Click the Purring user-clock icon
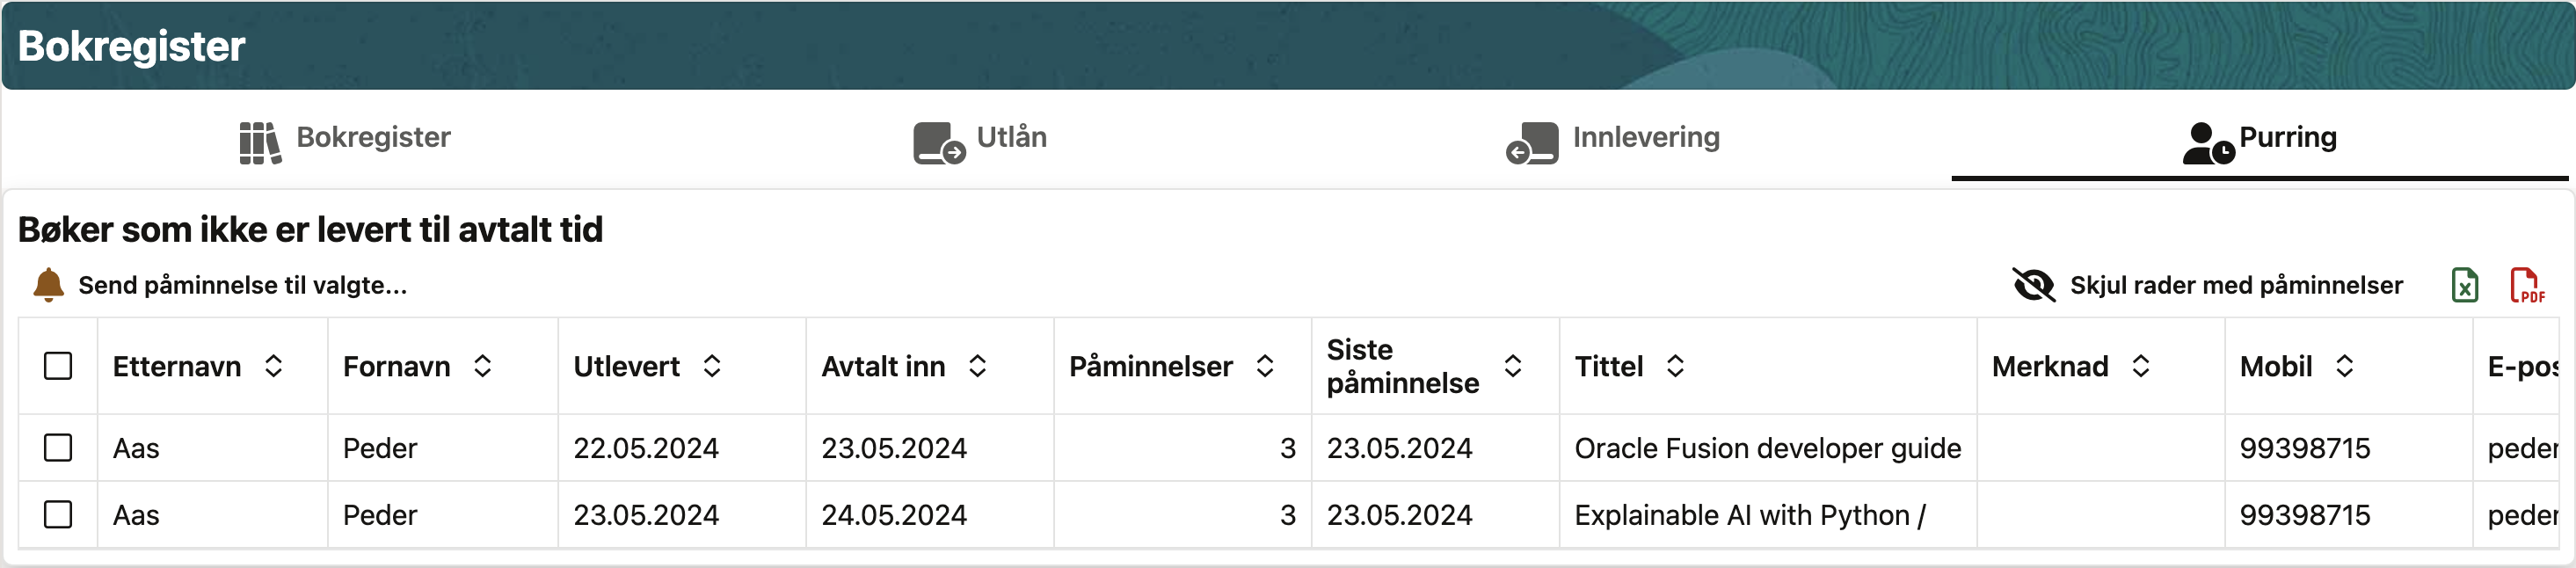Viewport: 2576px width, 568px height. [x=2208, y=143]
